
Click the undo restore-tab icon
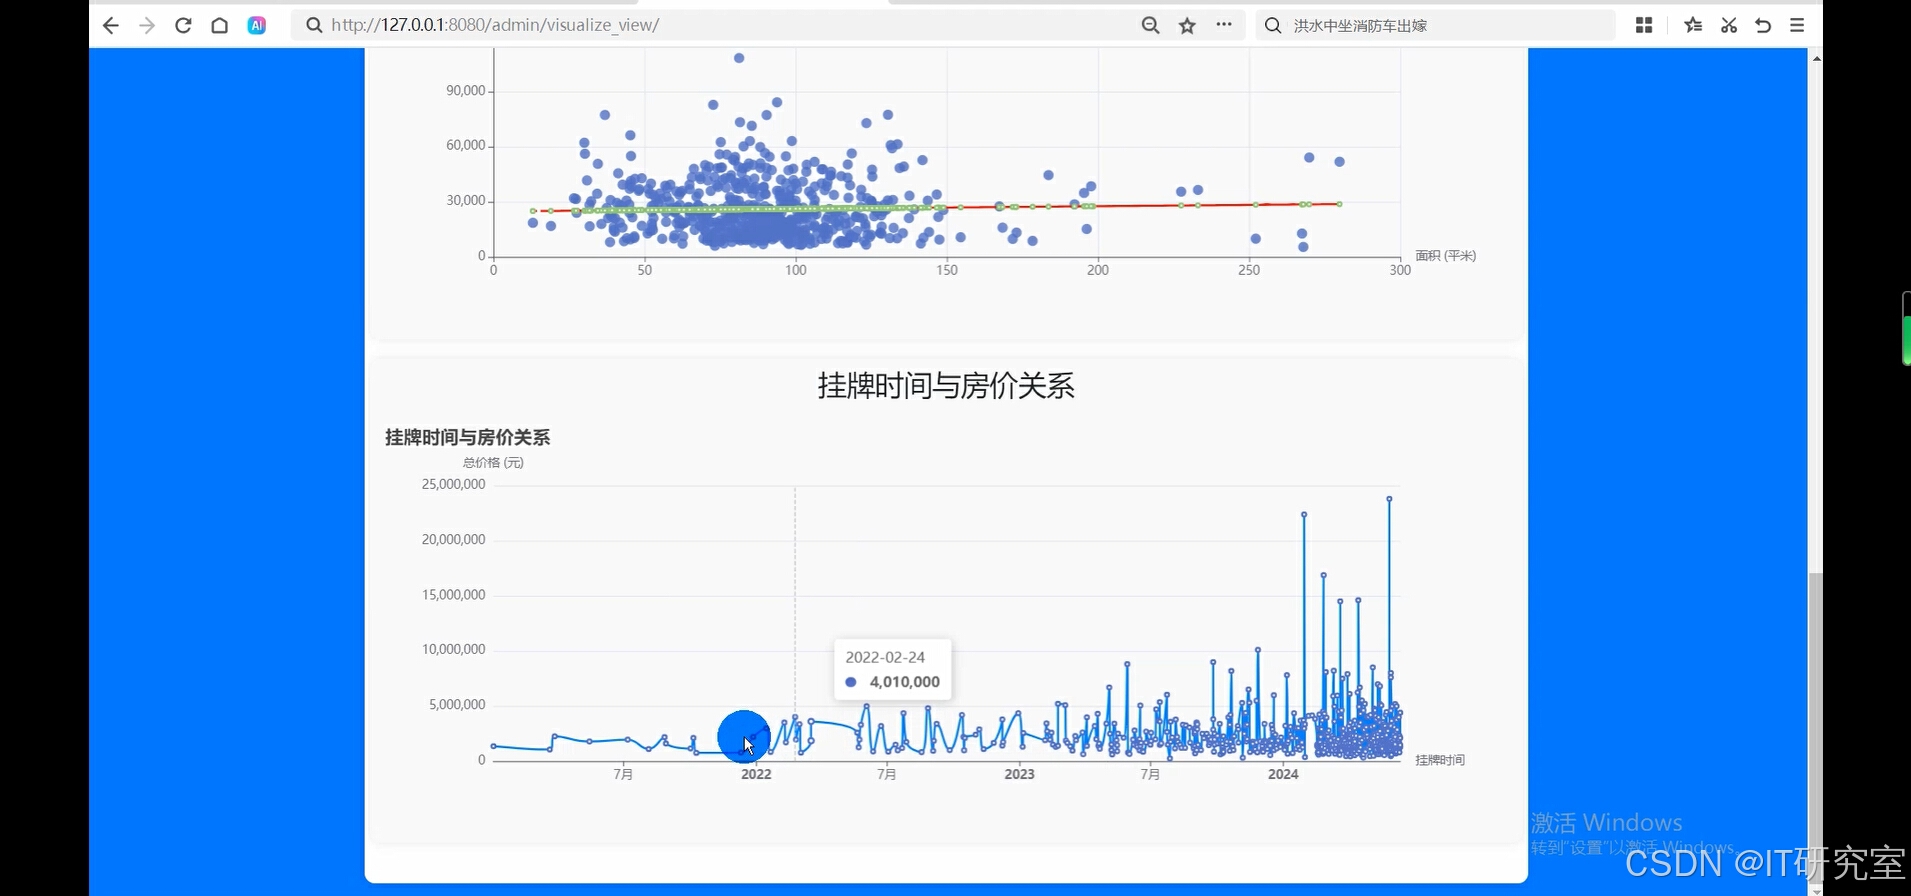click(1763, 25)
